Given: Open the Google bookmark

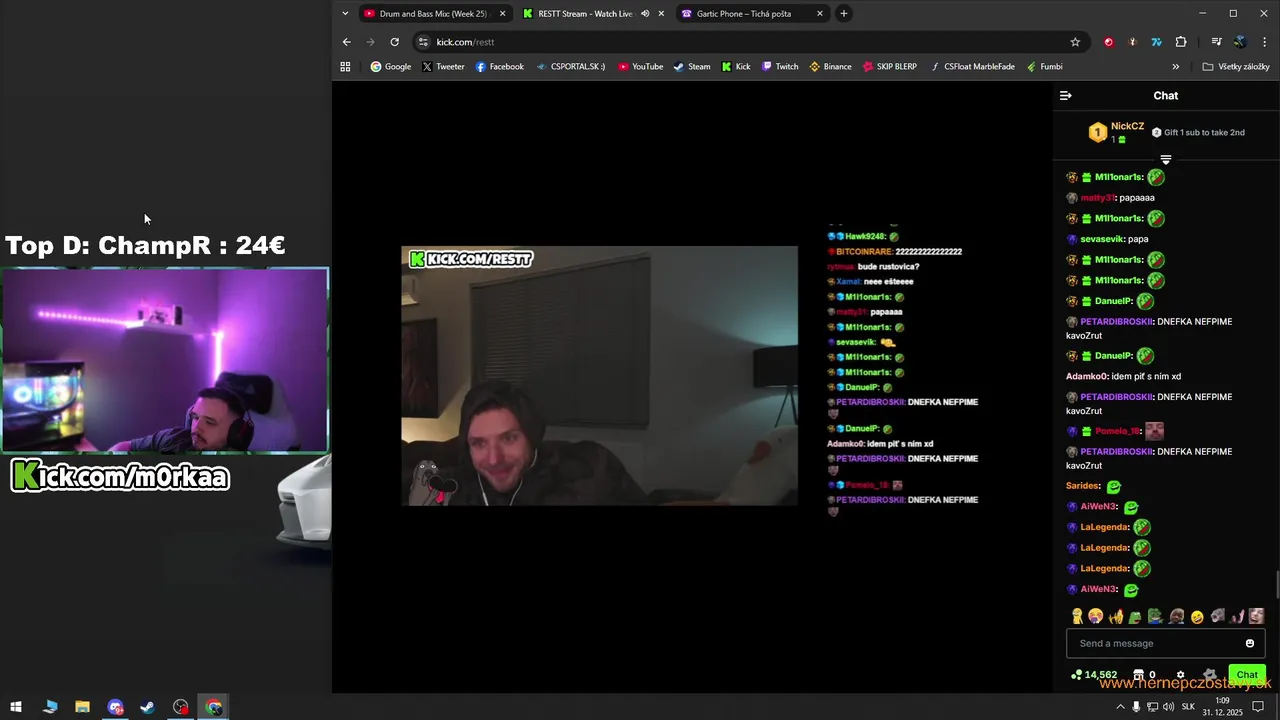Looking at the screenshot, I should pyautogui.click(x=390, y=67).
